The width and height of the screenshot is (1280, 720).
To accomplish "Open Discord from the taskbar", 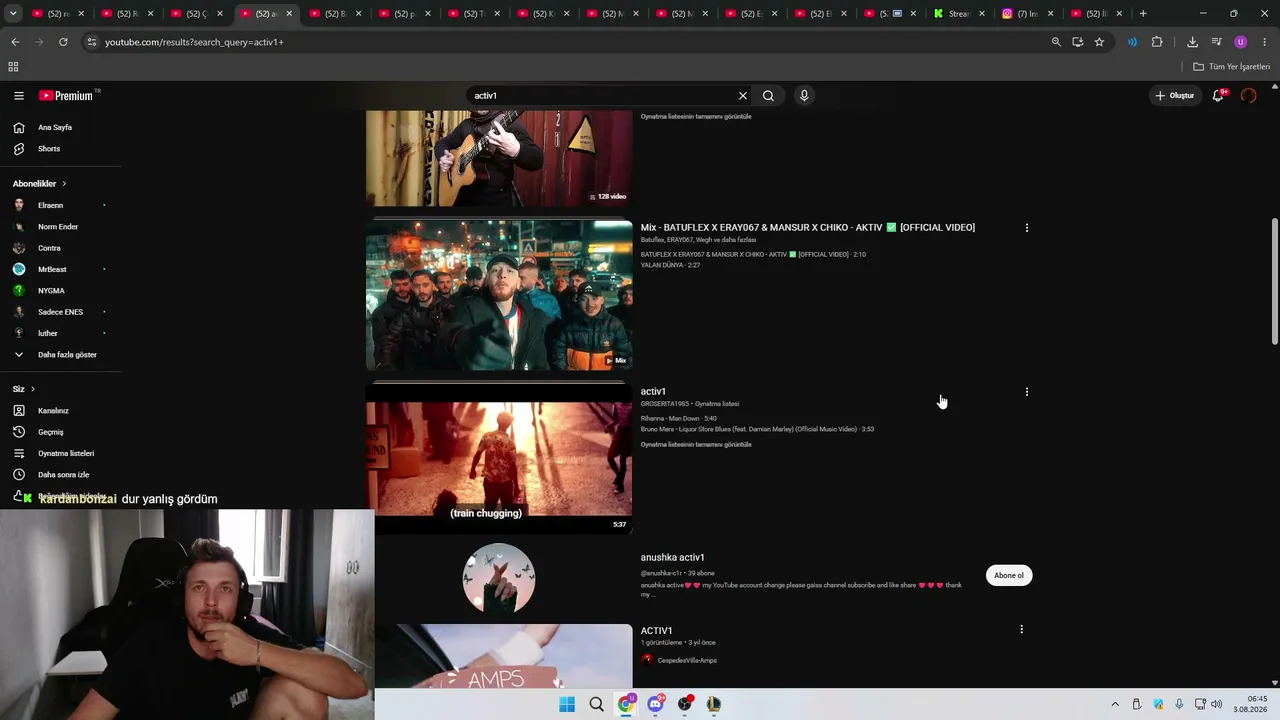I will (x=655, y=704).
